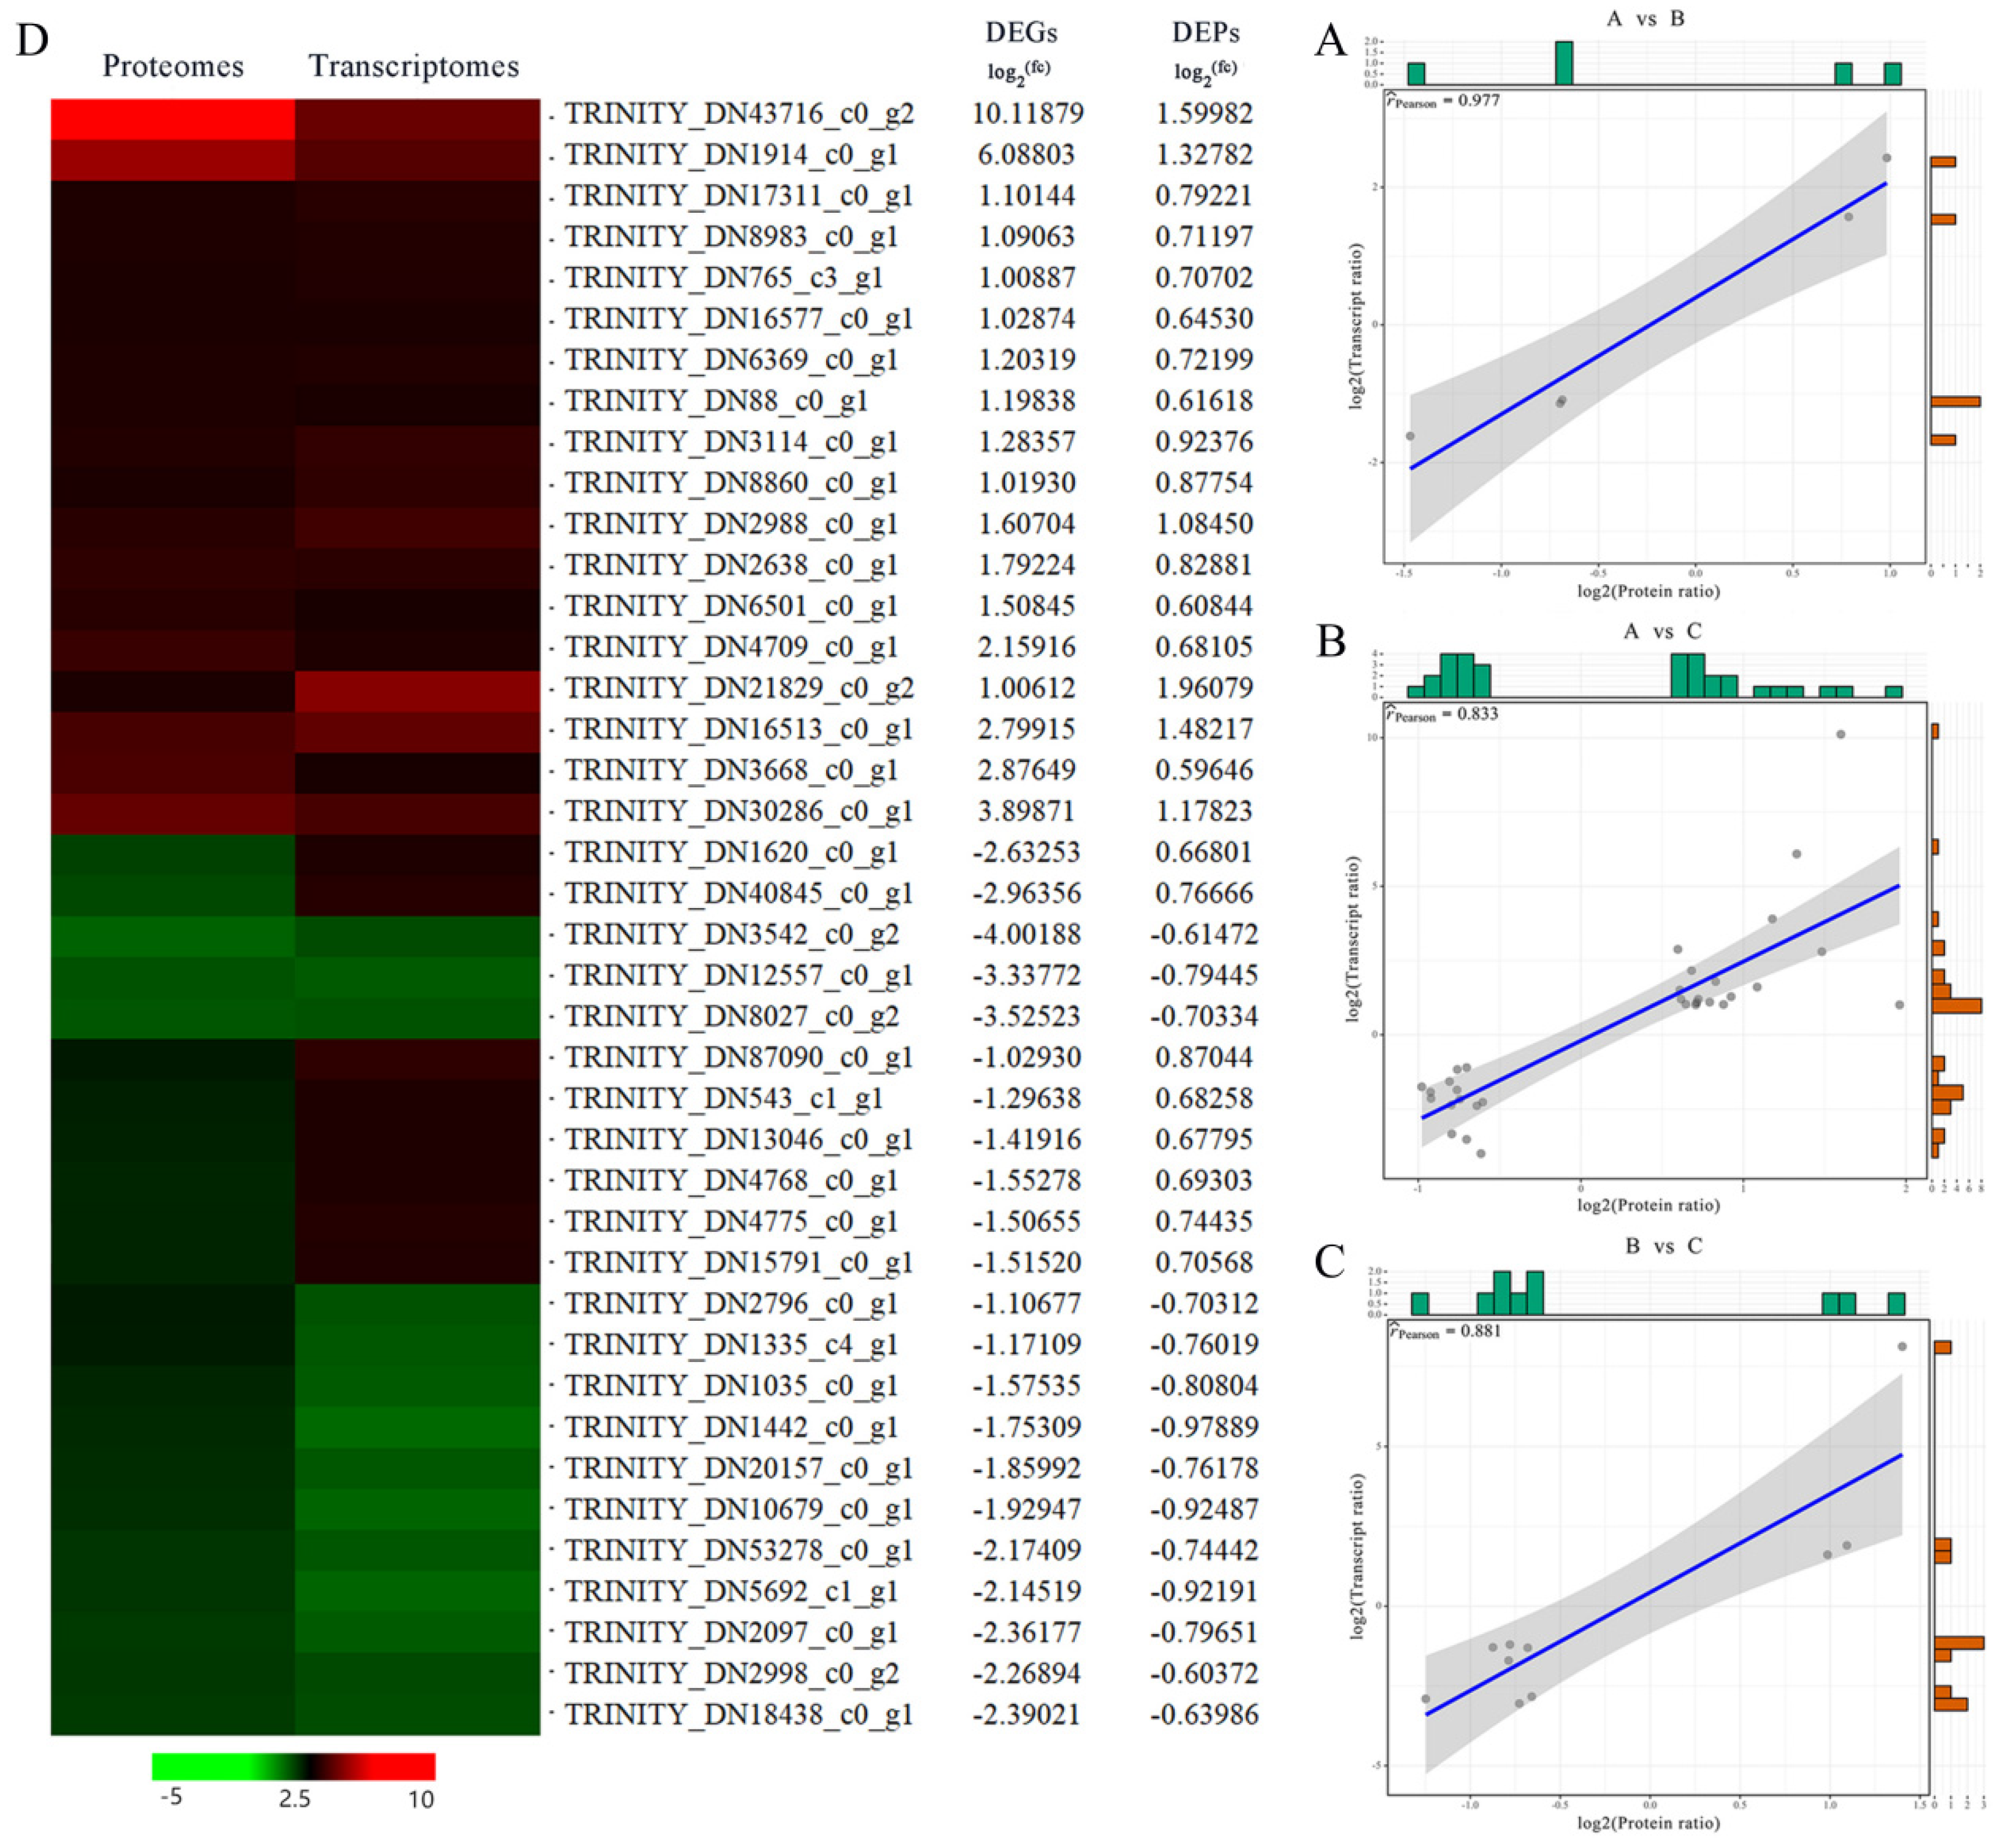Click the A vs C plot title
Image resolution: width=2009 pixels, height=1848 pixels.
point(1662,632)
